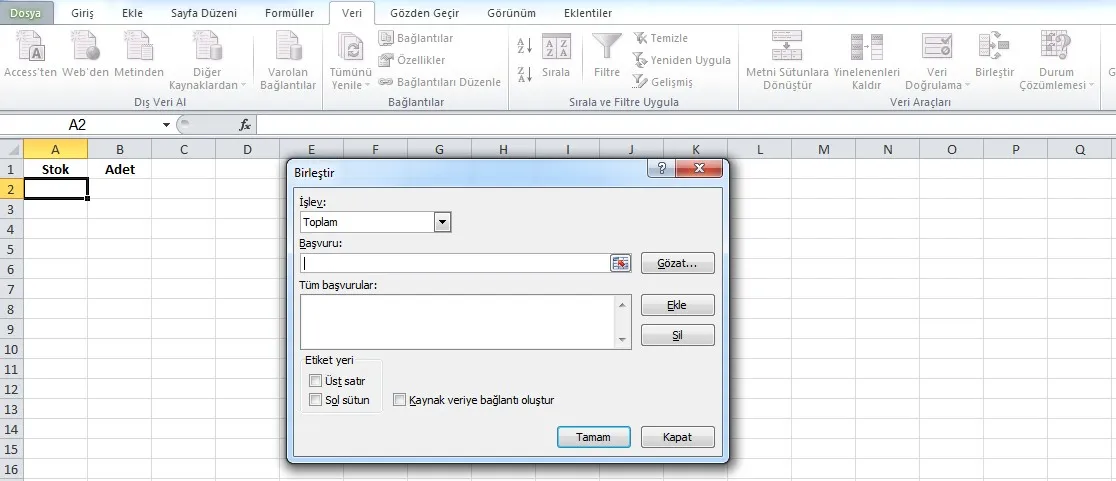Expand the Name Box dropdown arrow
This screenshot has width=1116, height=481.
click(167, 125)
